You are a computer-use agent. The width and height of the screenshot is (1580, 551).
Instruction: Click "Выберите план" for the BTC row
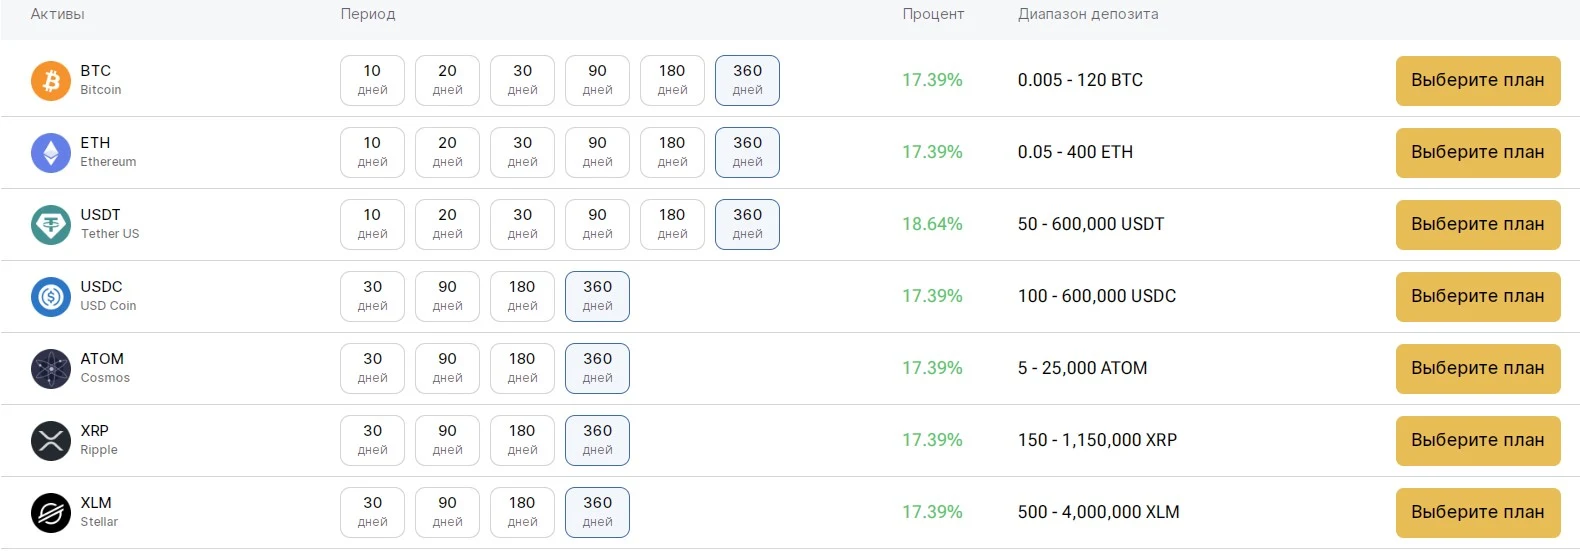pos(1478,80)
